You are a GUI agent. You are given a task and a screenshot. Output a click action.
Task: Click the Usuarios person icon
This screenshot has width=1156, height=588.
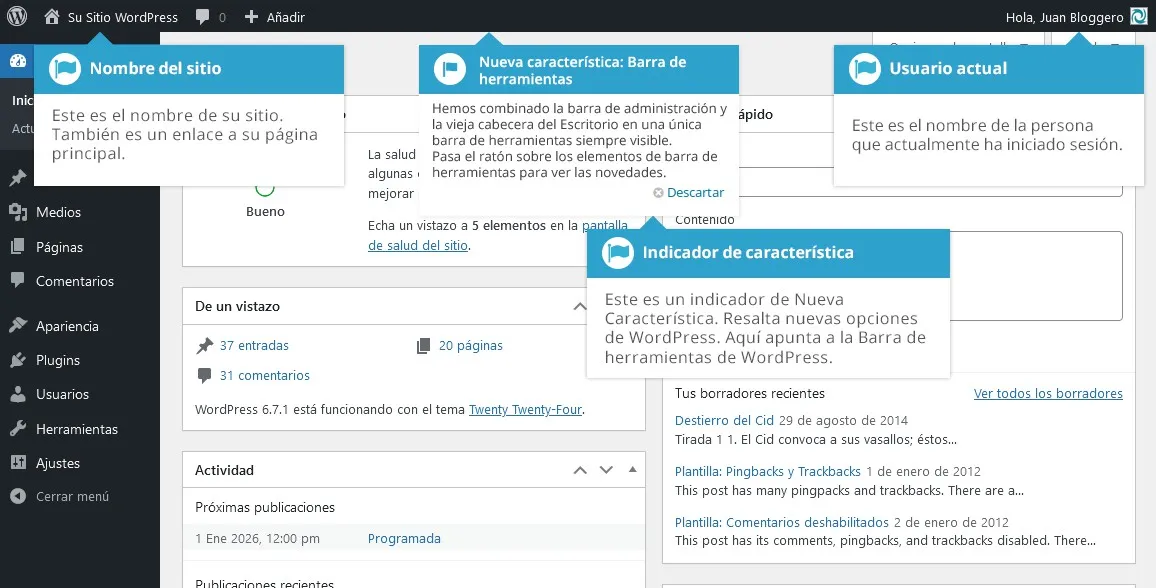18,394
